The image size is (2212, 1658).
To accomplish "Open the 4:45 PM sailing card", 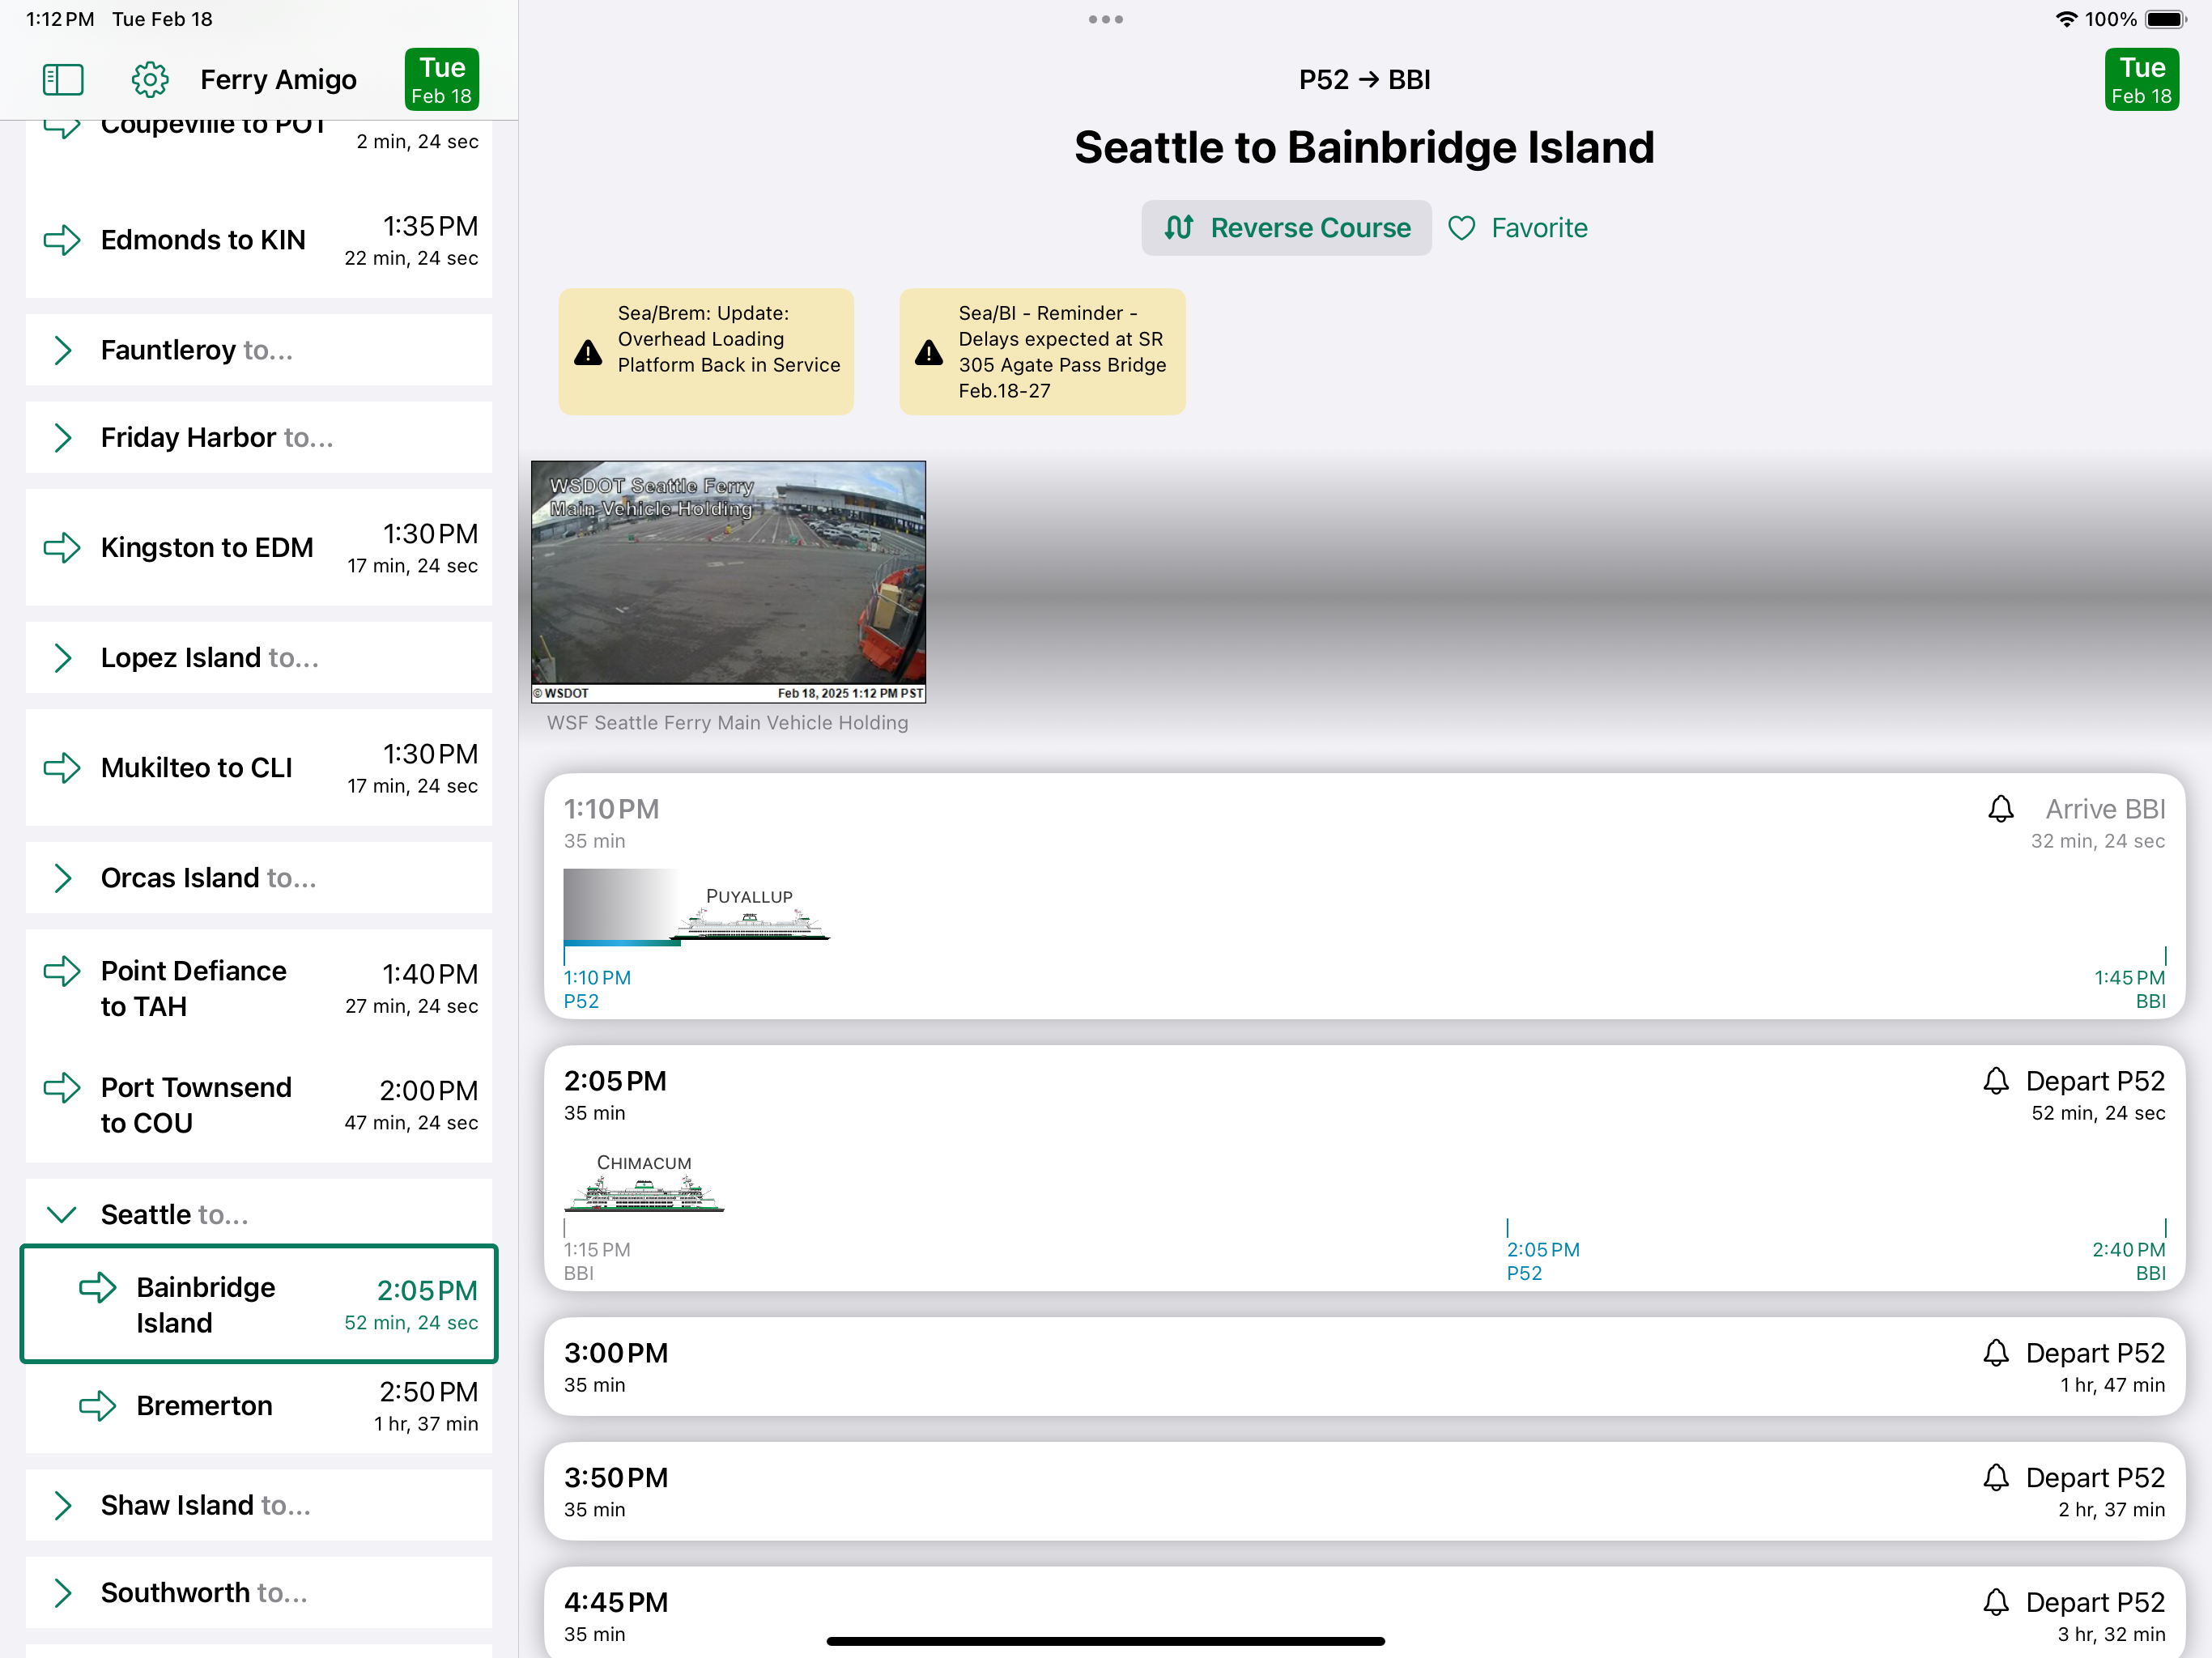I will click(x=1364, y=1612).
